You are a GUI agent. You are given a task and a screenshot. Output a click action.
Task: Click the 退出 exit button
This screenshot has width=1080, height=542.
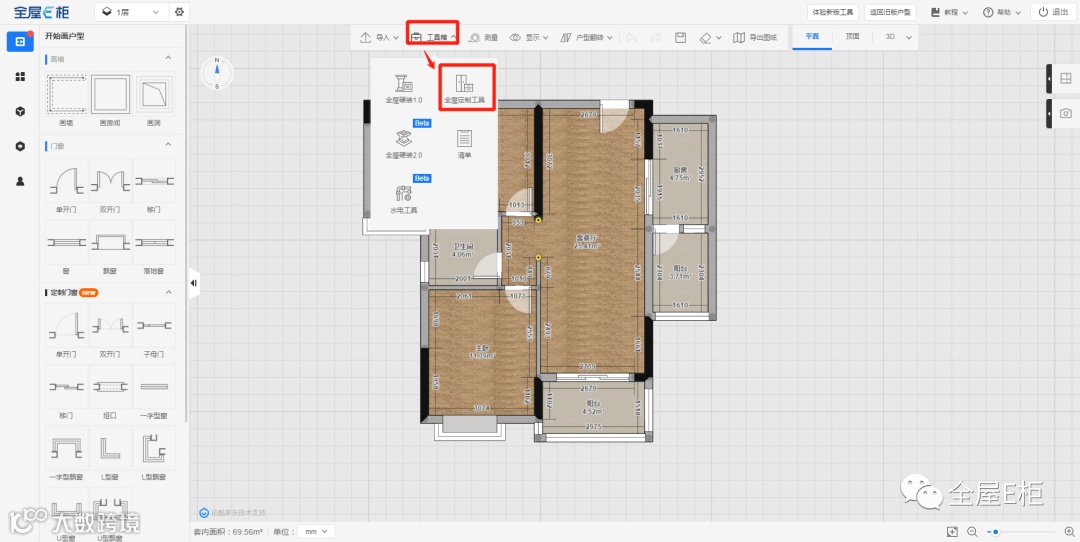[x=1053, y=12]
